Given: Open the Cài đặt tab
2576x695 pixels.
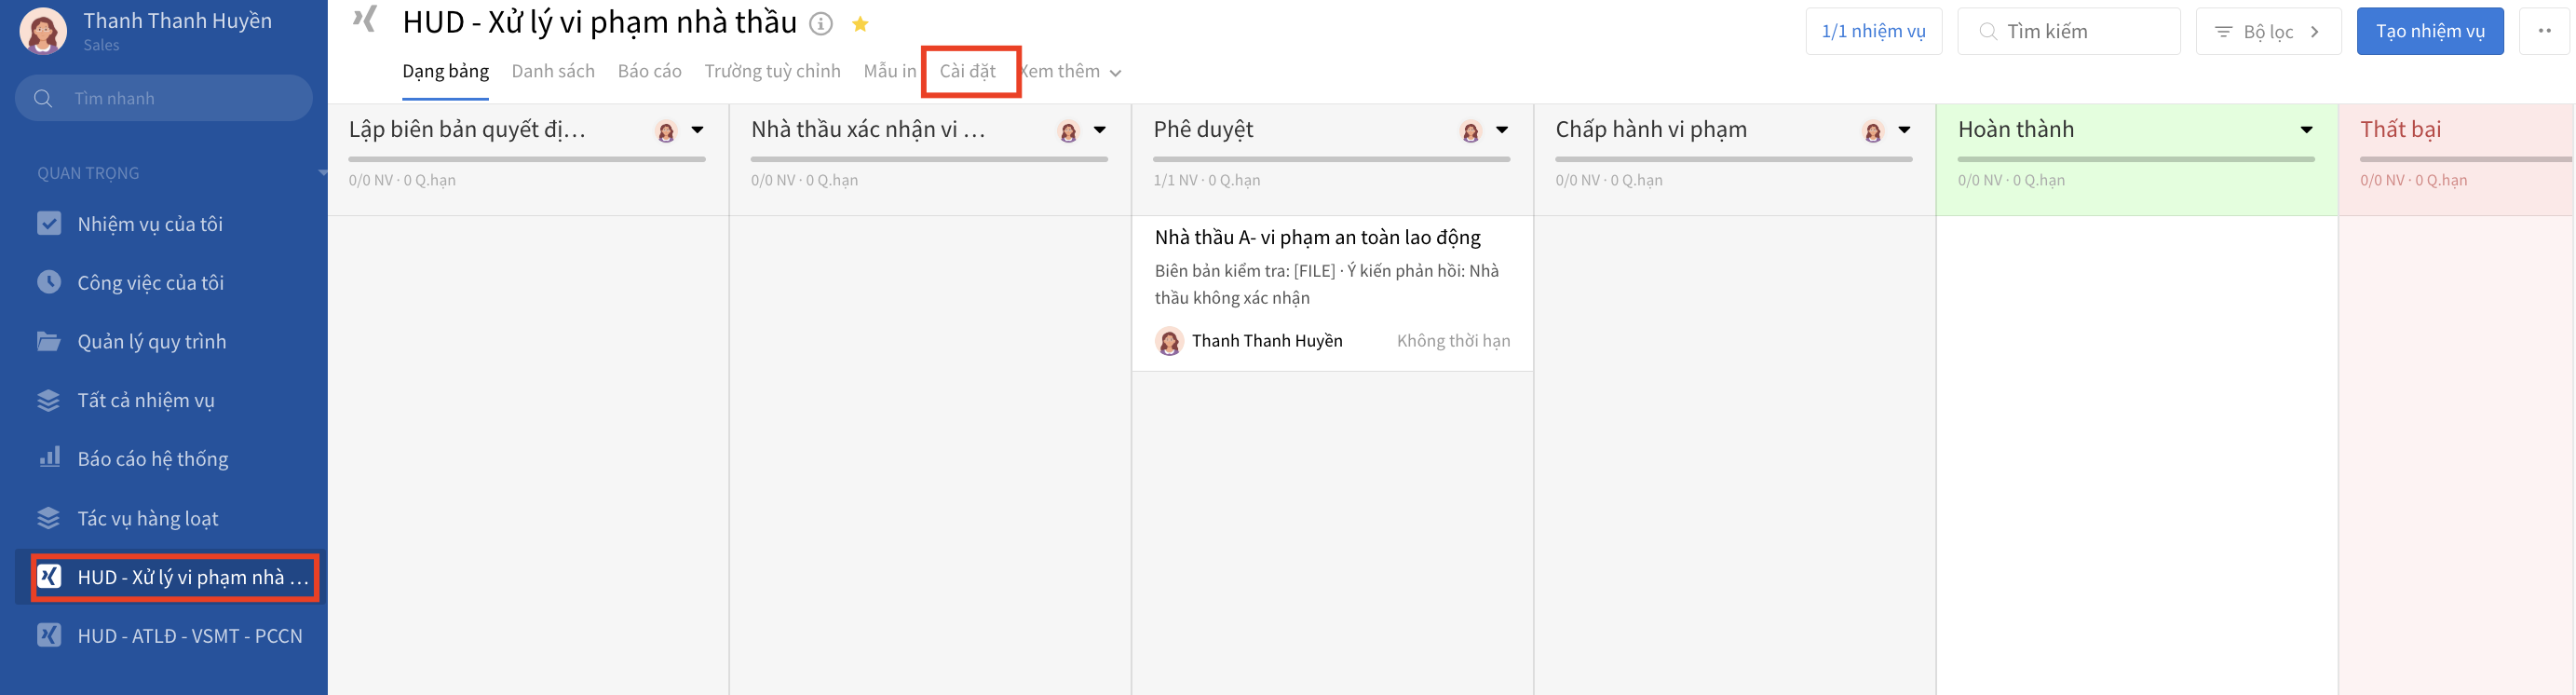Looking at the screenshot, I should (x=967, y=71).
